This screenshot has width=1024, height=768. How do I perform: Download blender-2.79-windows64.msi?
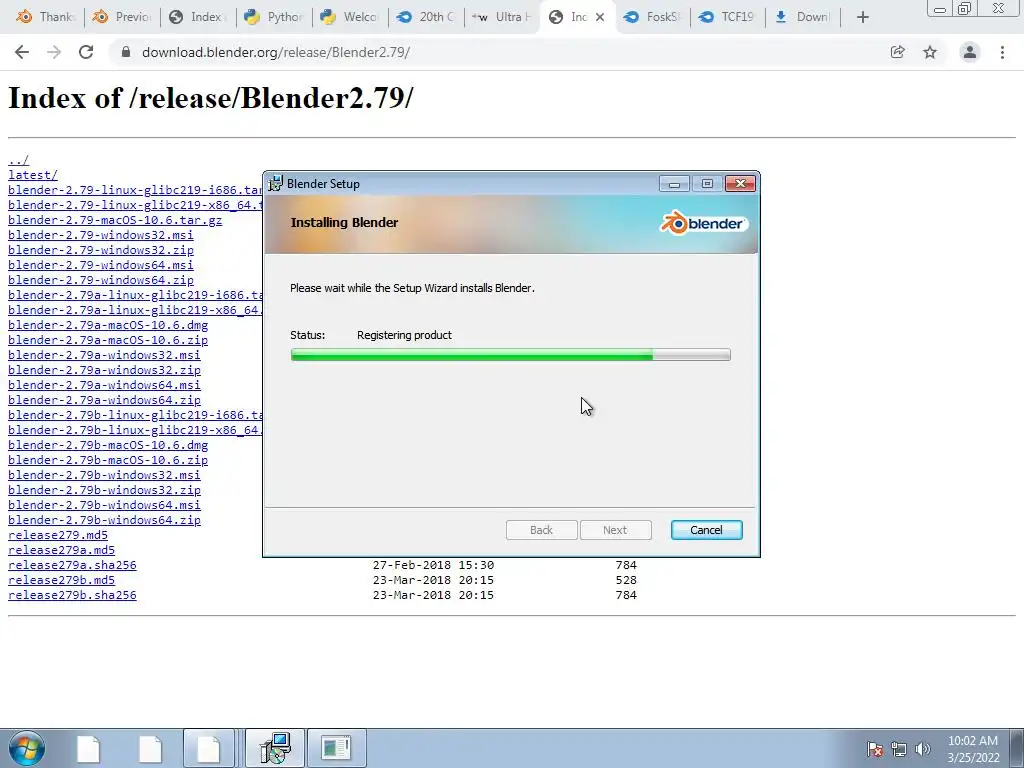(x=101, y=265)
